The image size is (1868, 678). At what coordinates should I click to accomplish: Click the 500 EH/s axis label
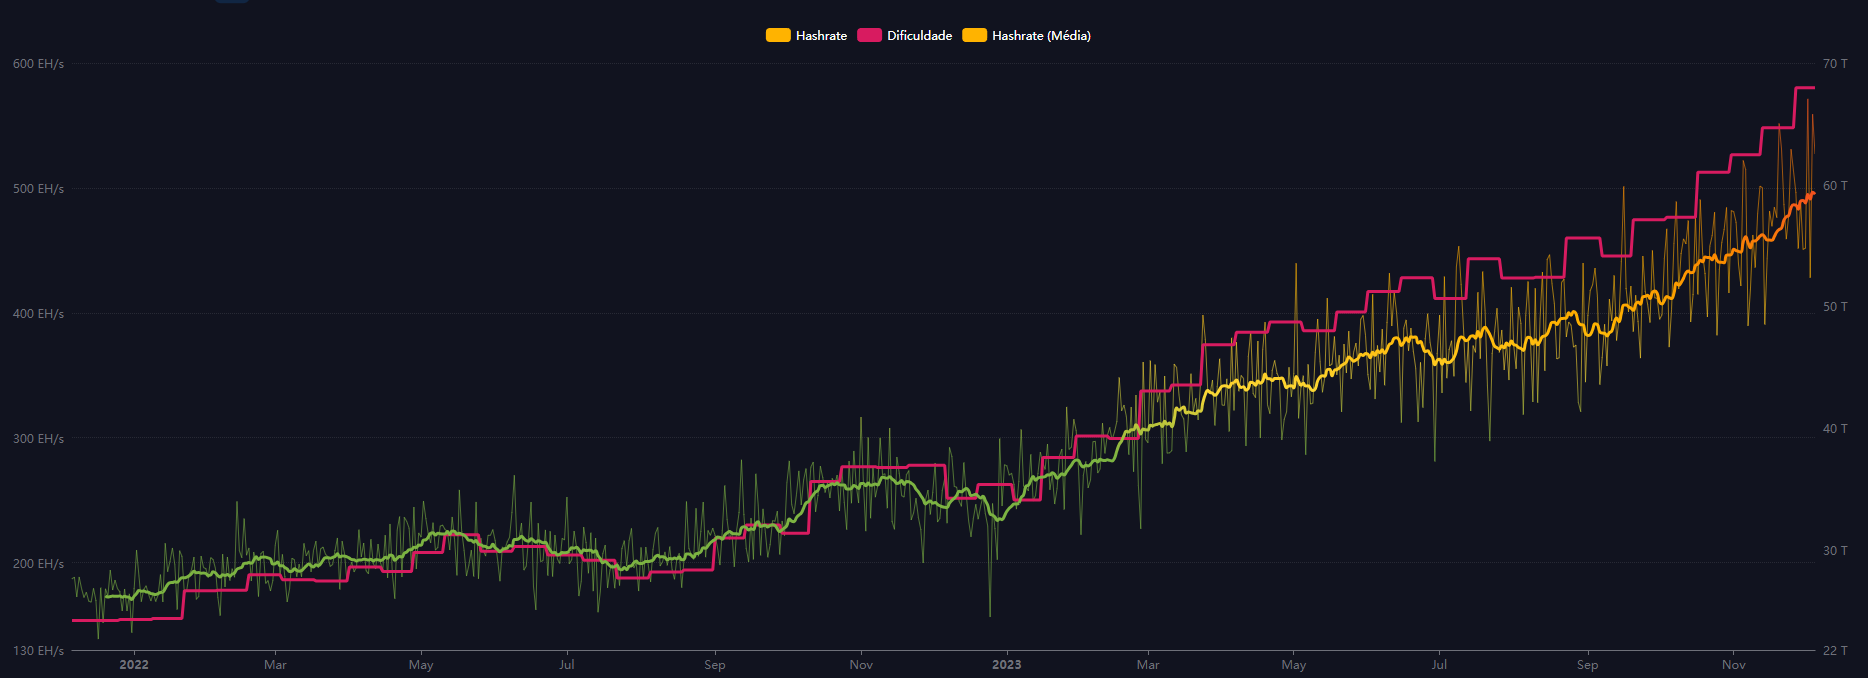[38, 189]
